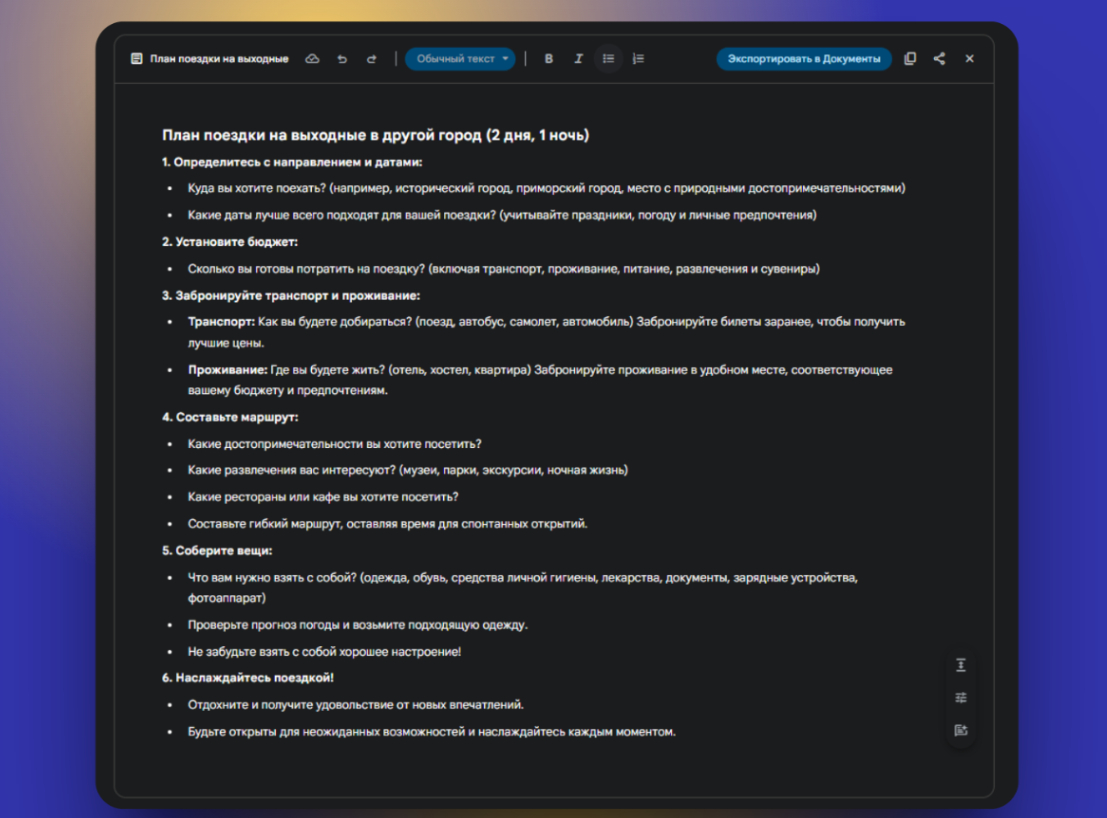The width and height of the screenshot is (1107, 818).
Task: Click bullet Будьте открыты для неожиданных возможностей
Action: [x=431, y=732]
